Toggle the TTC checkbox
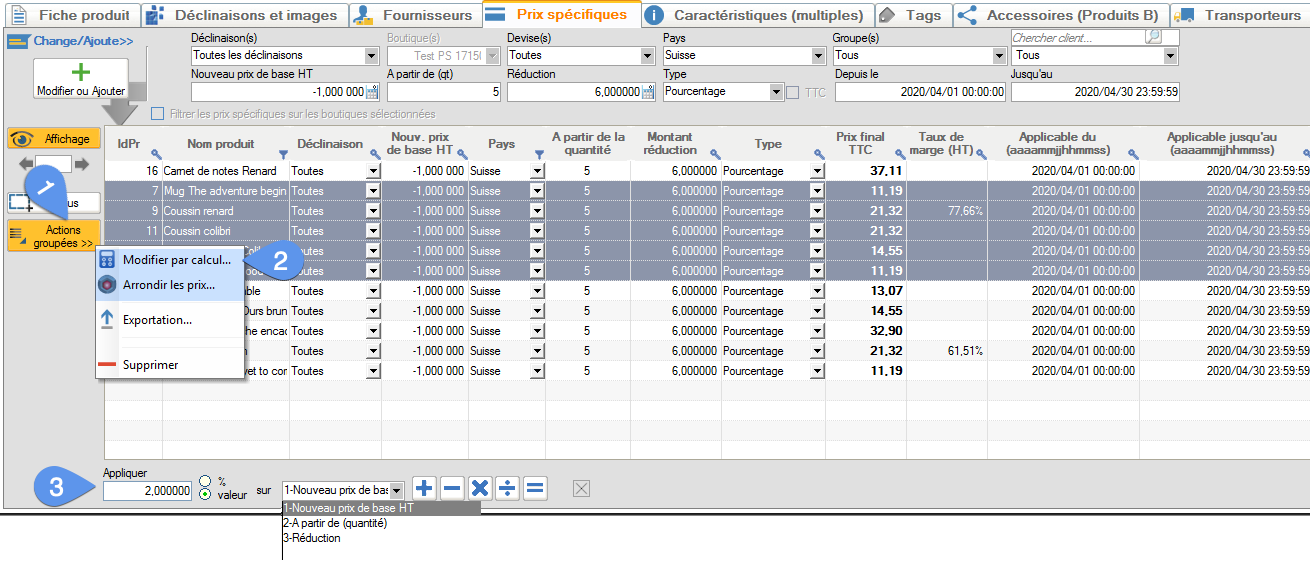 (792, 92)
